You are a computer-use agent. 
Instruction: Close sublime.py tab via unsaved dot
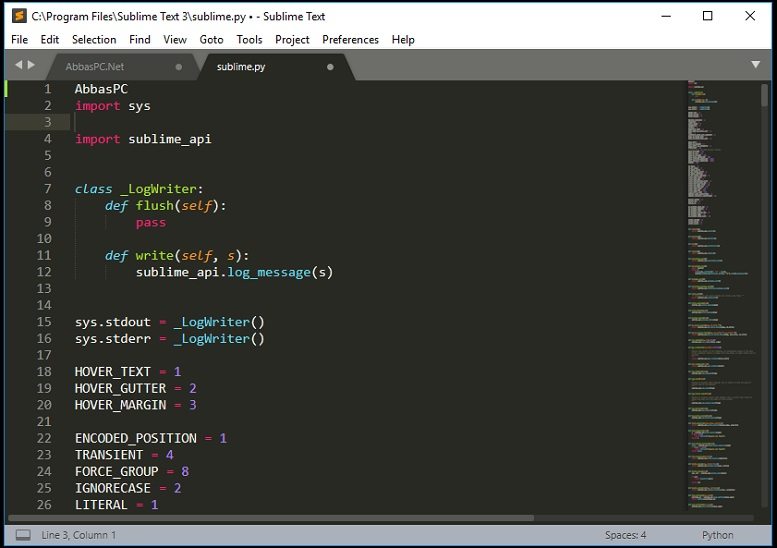331,67
